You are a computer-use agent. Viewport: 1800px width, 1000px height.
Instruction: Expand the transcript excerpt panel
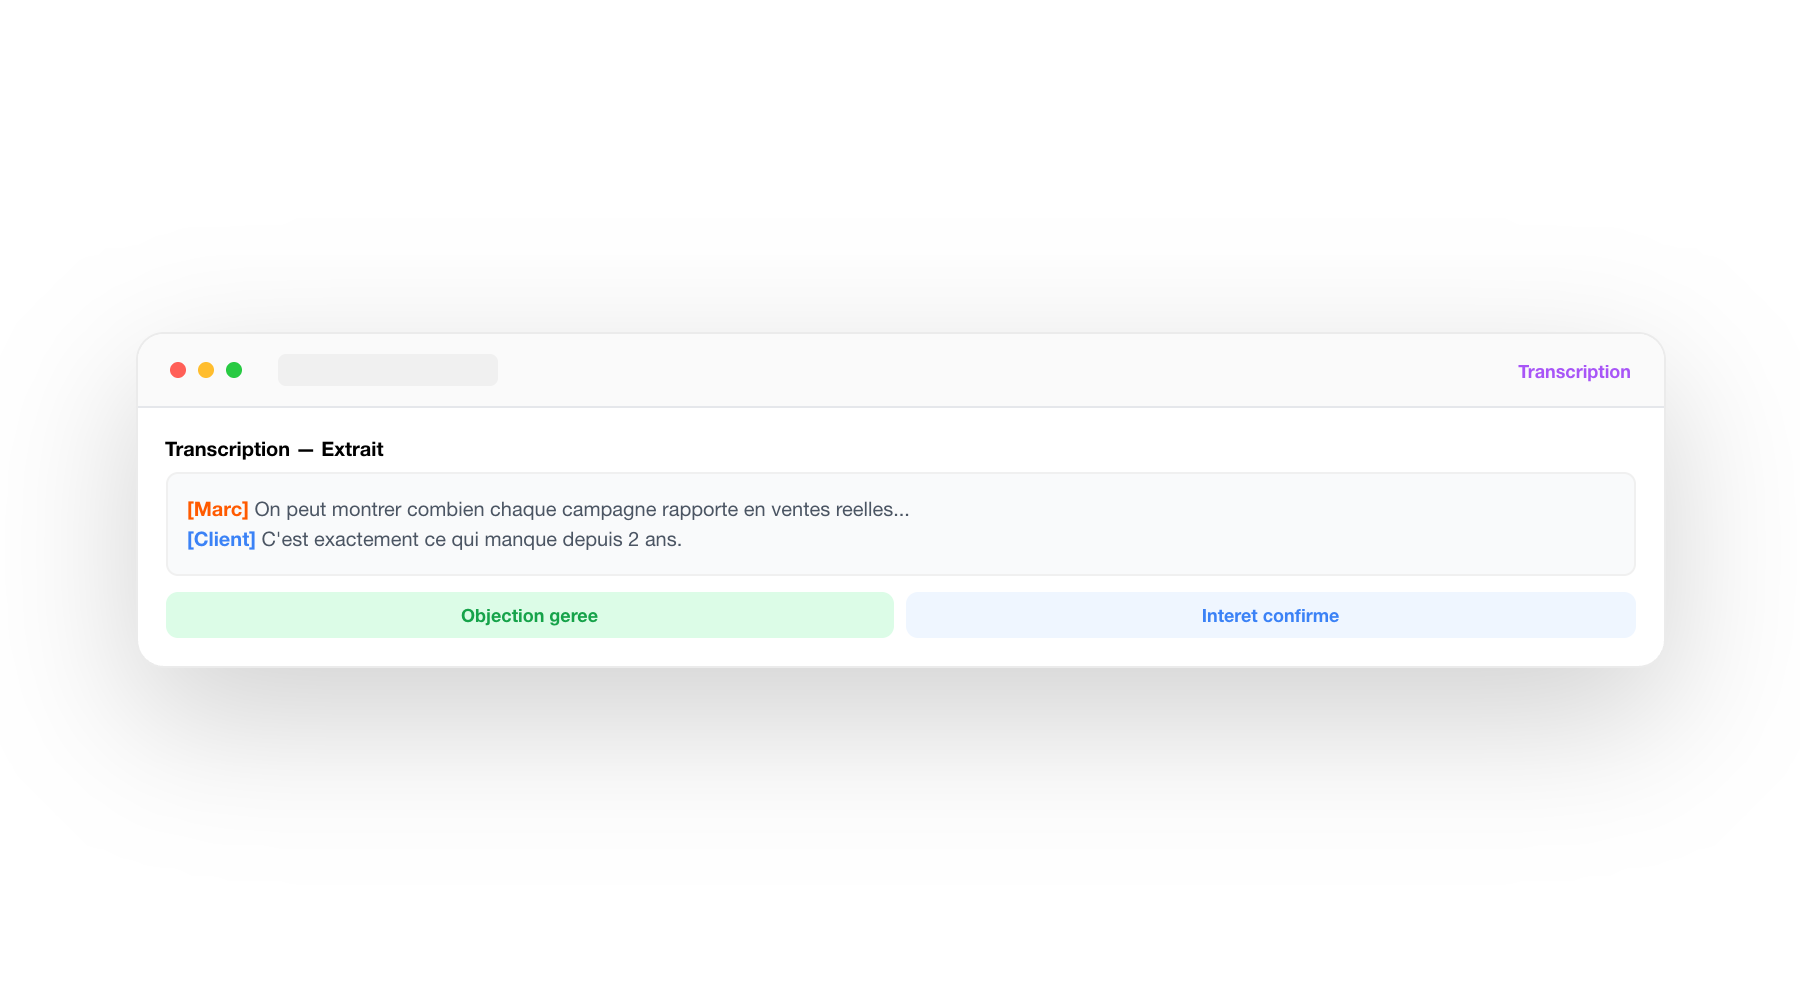[900, 524]
